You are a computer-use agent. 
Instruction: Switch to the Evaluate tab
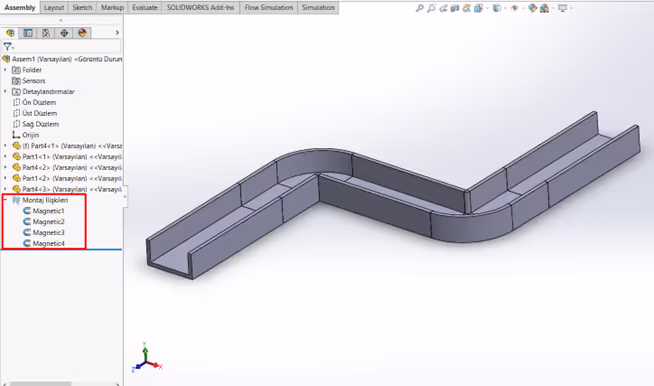[x=145, y=8]
